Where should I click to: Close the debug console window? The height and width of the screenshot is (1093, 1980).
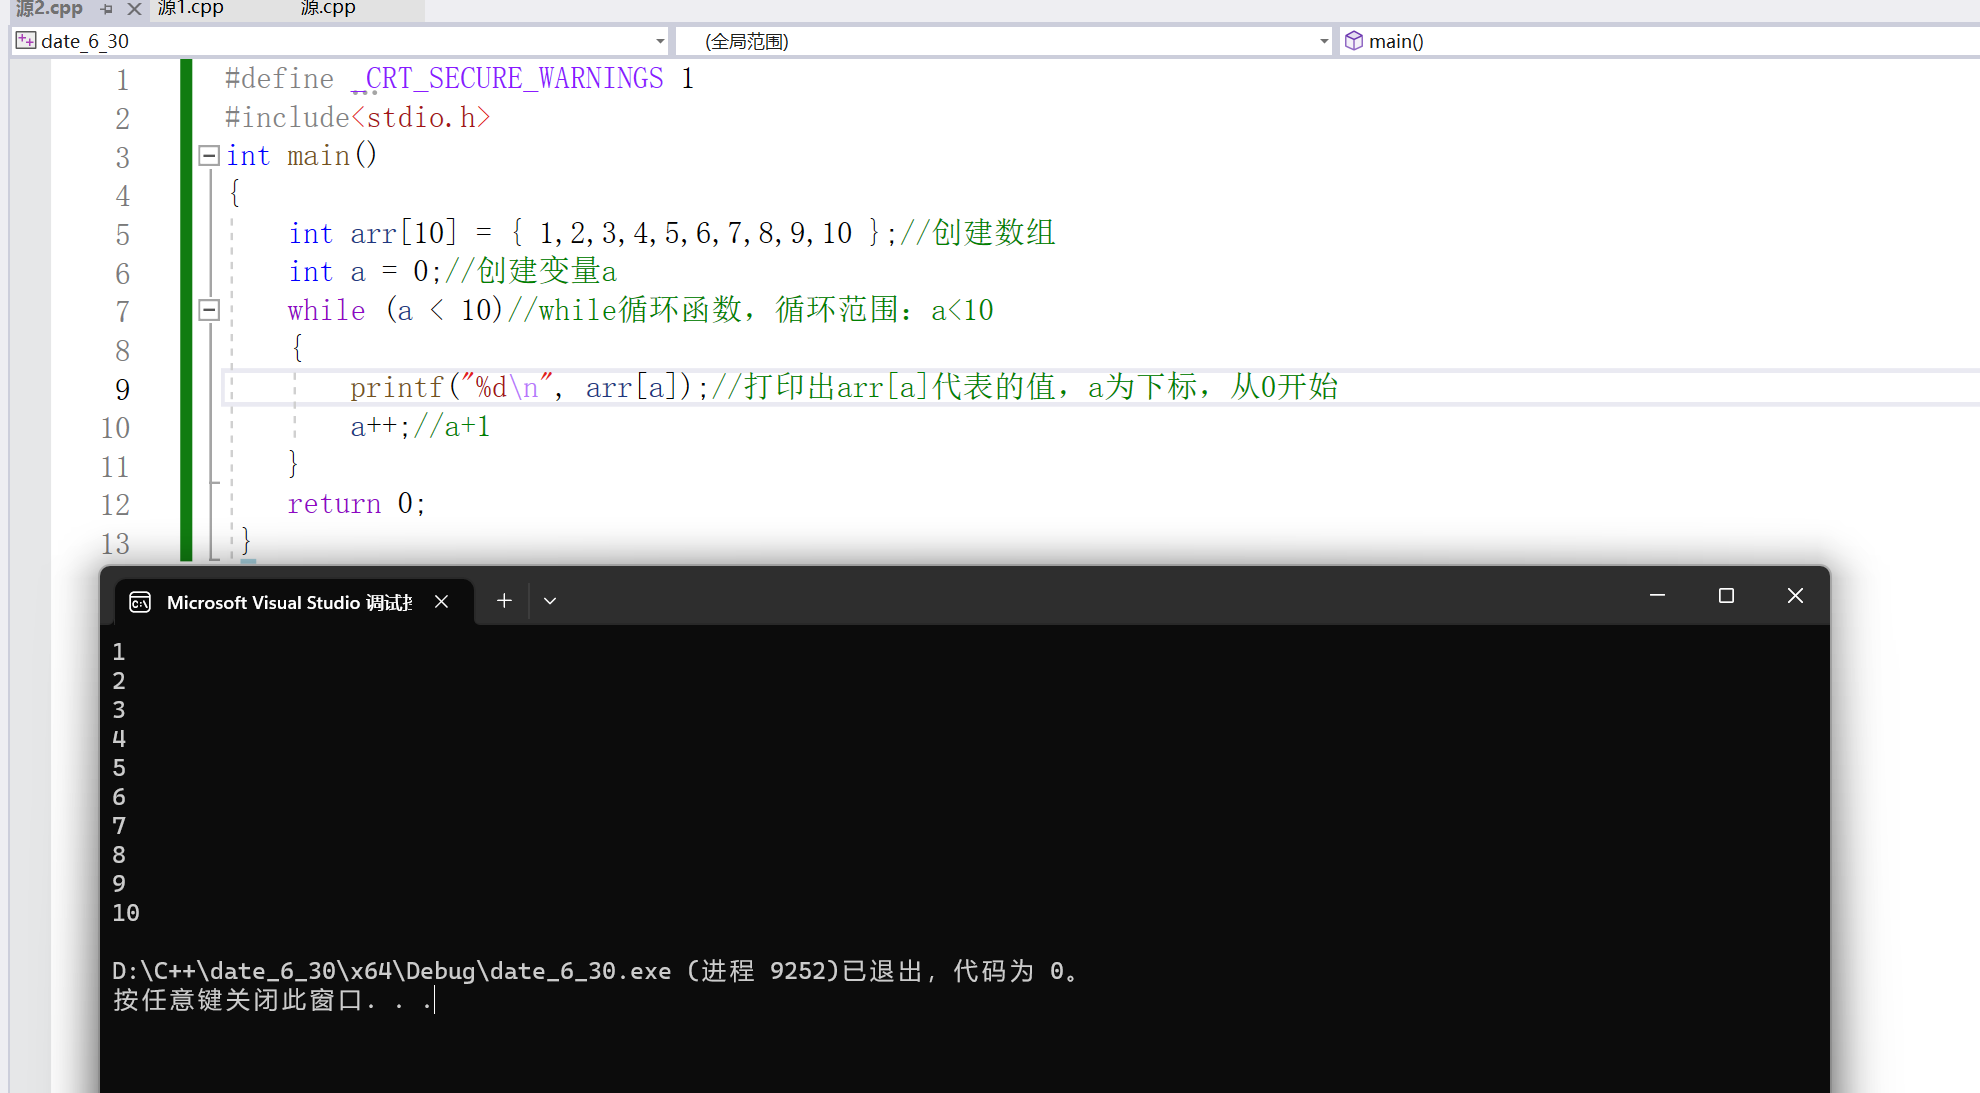click(x=1795, y=596)
